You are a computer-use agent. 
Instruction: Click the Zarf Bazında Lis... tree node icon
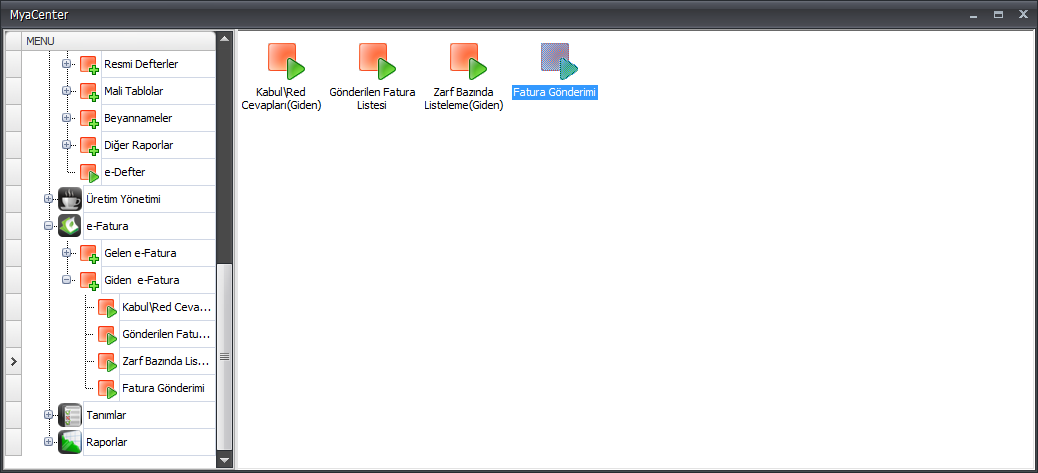pyautogui.click(x=107, y=362)
